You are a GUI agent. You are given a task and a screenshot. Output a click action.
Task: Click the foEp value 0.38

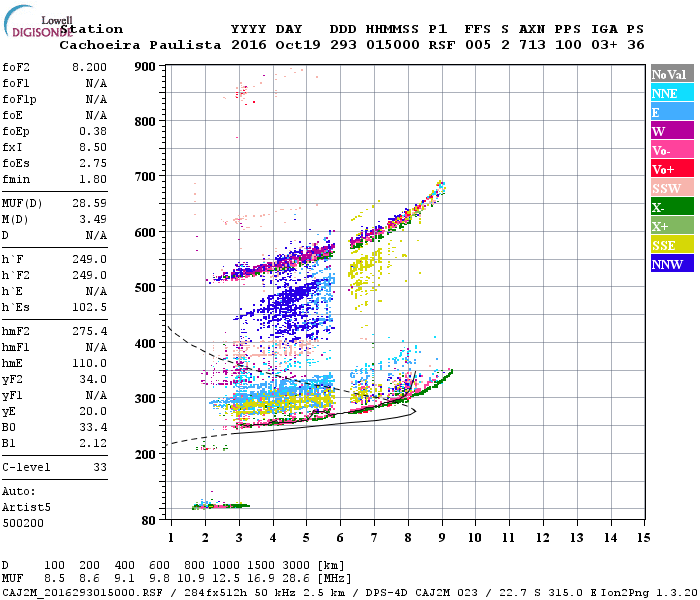(93, 131)
